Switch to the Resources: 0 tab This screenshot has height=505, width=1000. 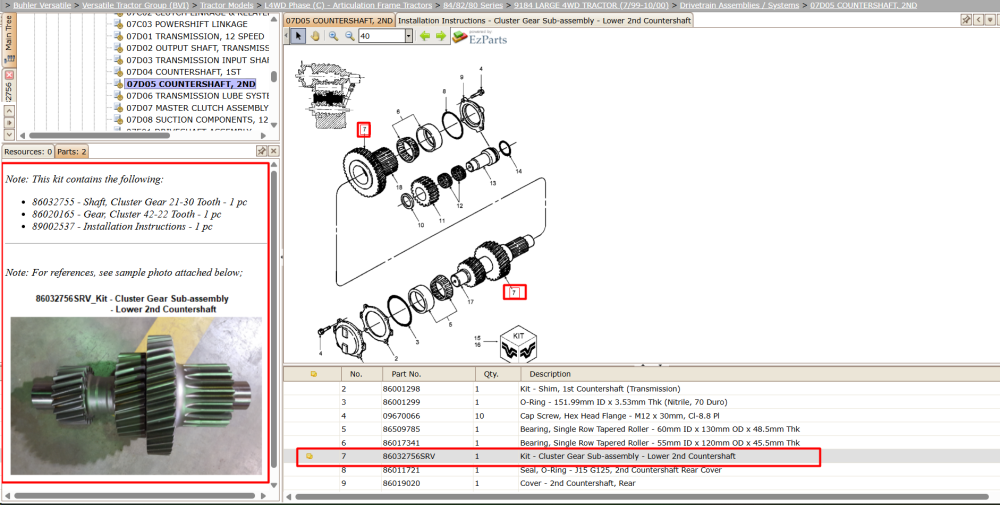(x=27, y=152)
